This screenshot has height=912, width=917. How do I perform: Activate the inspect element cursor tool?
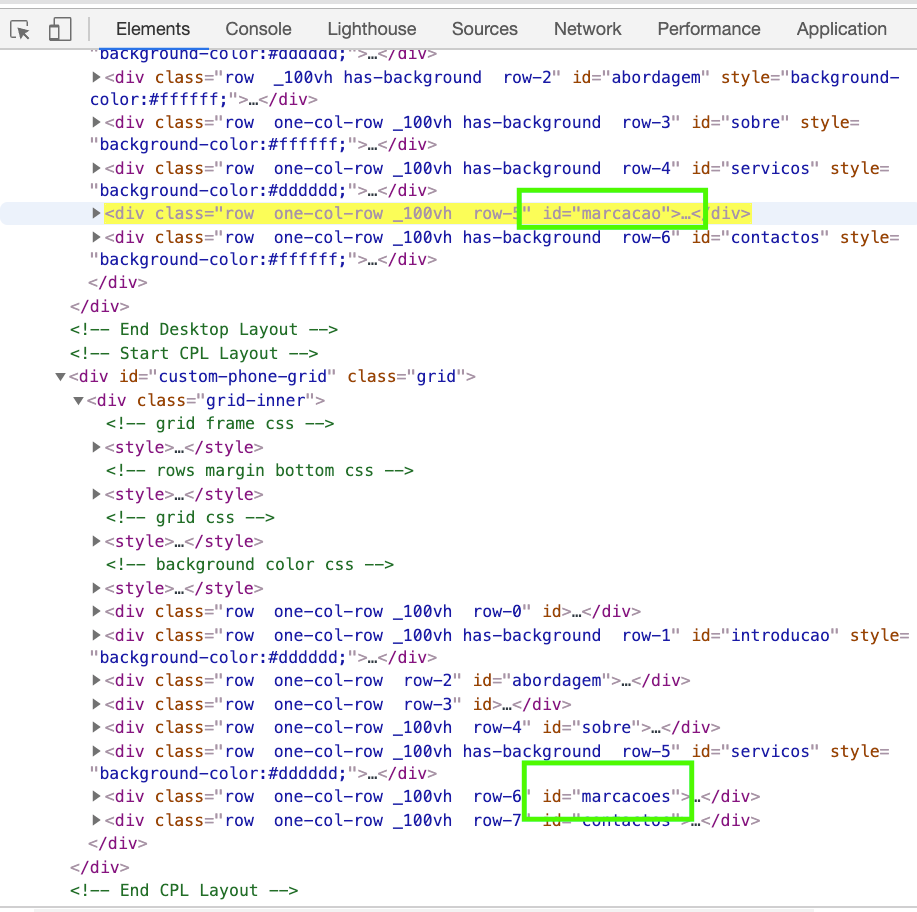(20, 30)
